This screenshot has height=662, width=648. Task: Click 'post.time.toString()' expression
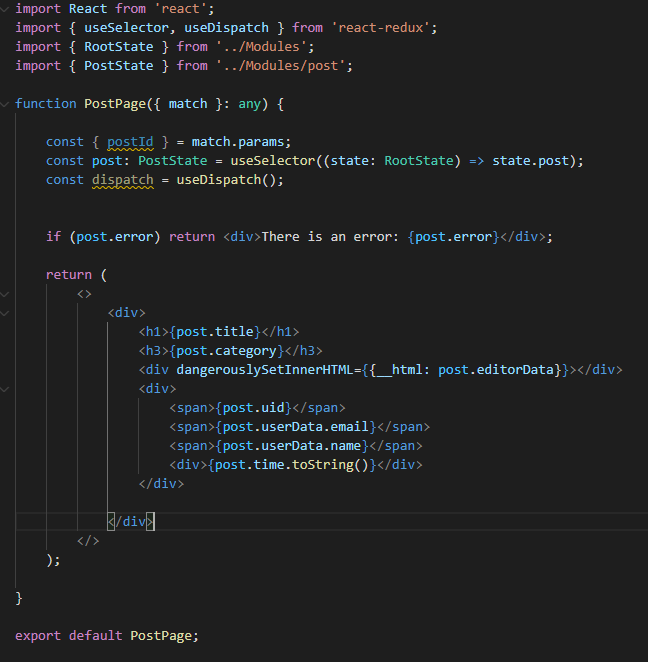[x=292, y=465]
